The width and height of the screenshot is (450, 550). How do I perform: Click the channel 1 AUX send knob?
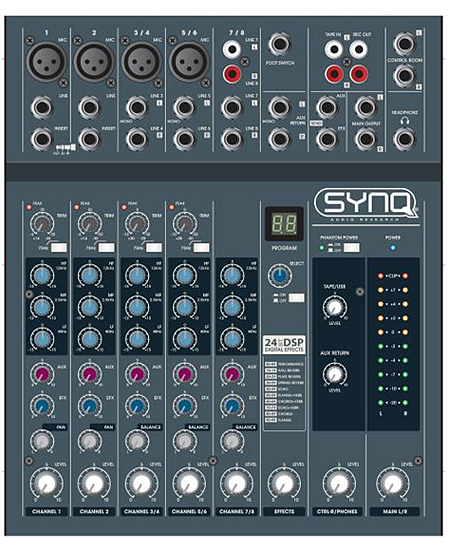click(x=42, y=374)
